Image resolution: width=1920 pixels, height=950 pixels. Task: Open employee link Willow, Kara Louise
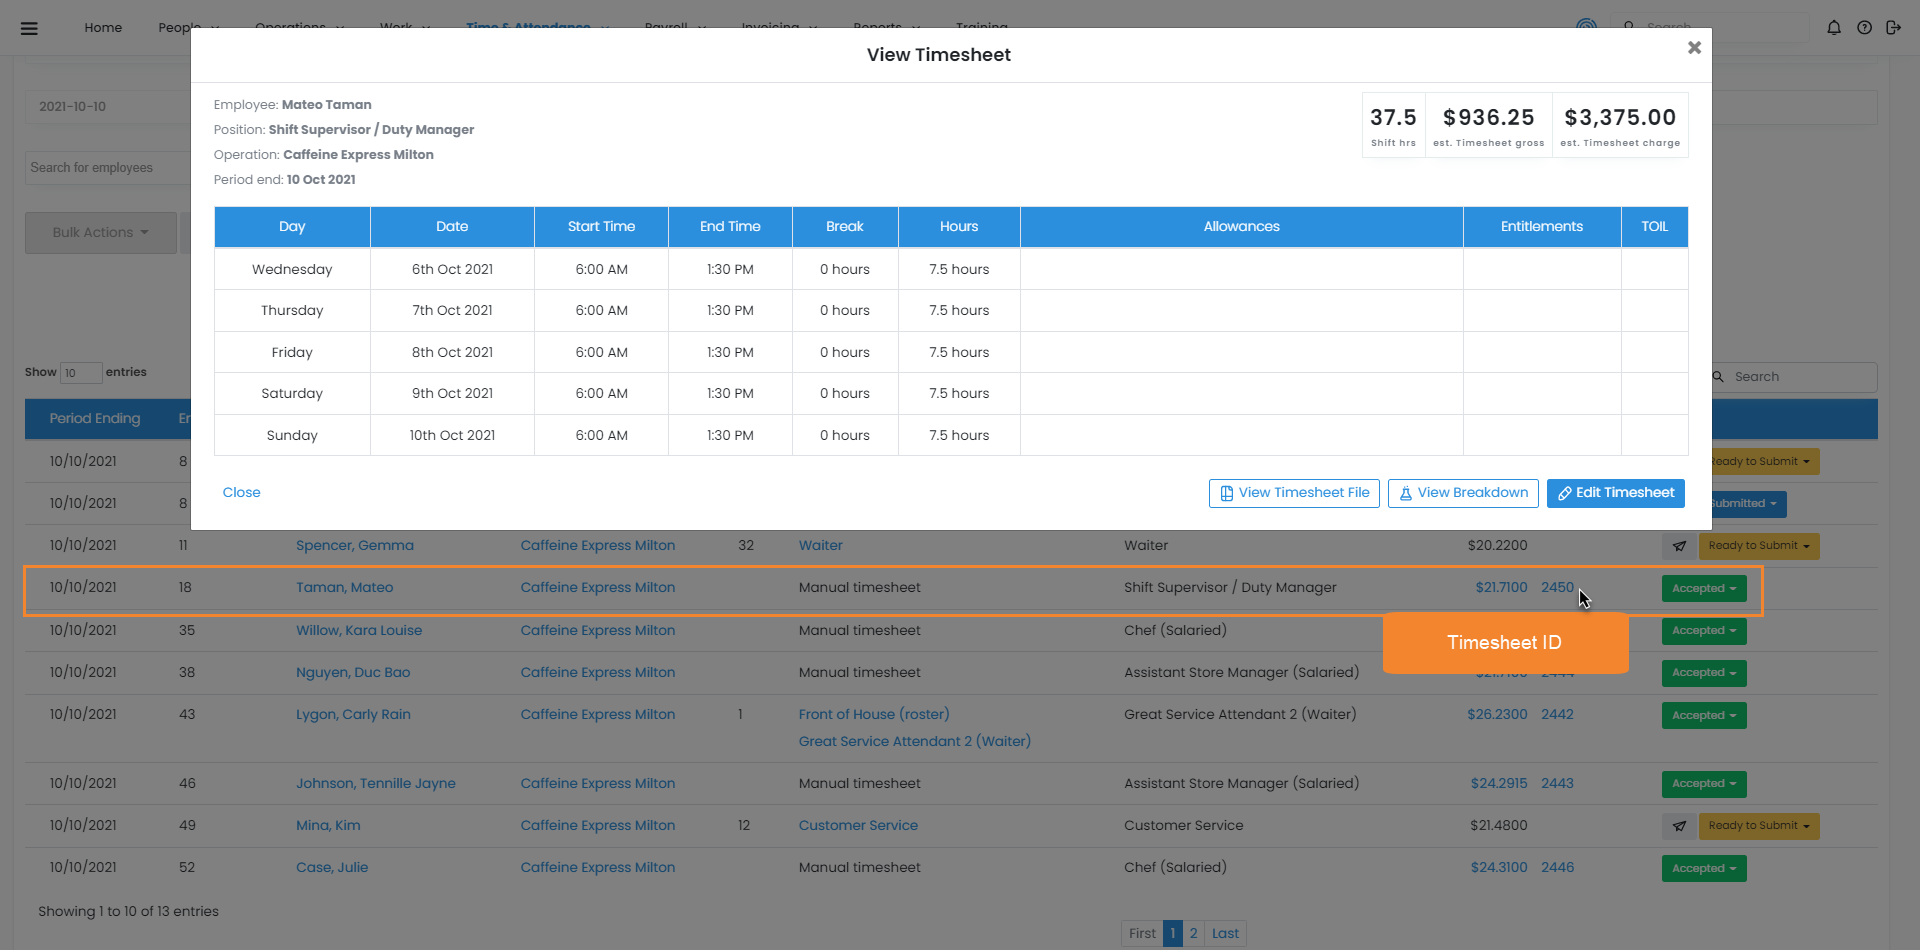point(359,630)
